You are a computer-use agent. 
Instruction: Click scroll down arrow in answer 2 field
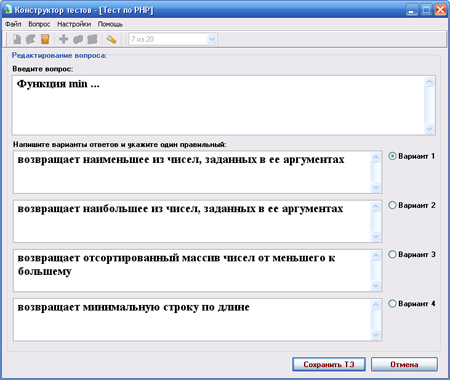coord(376,236)
